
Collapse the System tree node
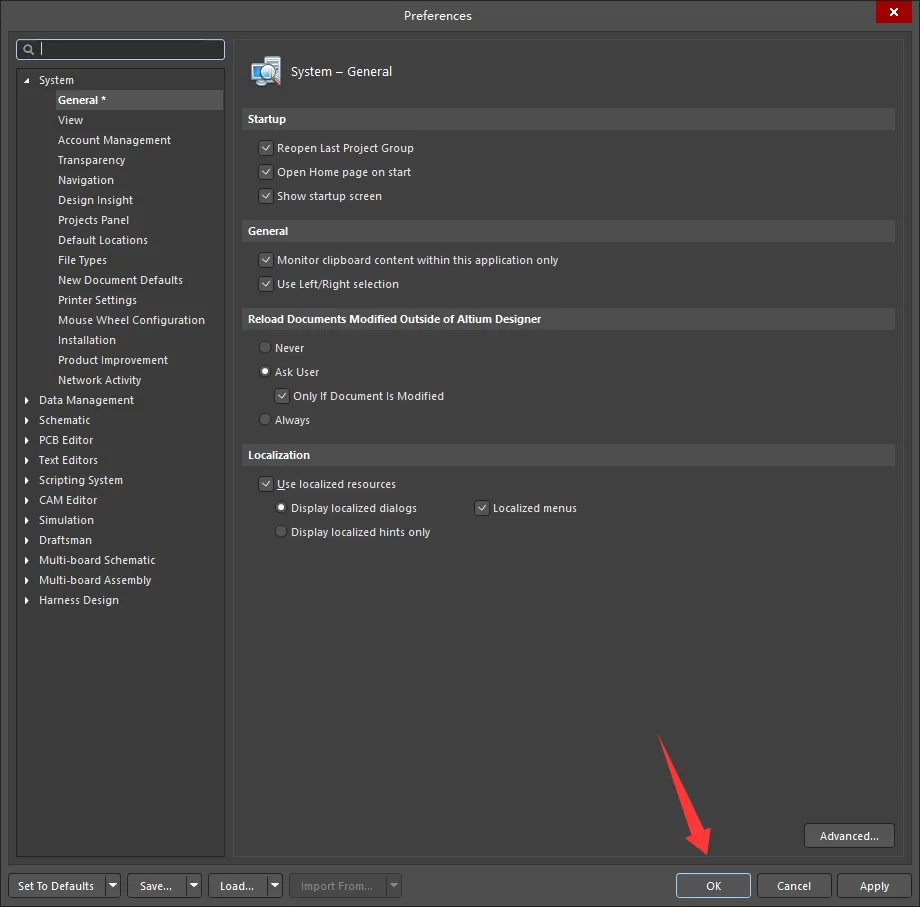tap(26, 80)
